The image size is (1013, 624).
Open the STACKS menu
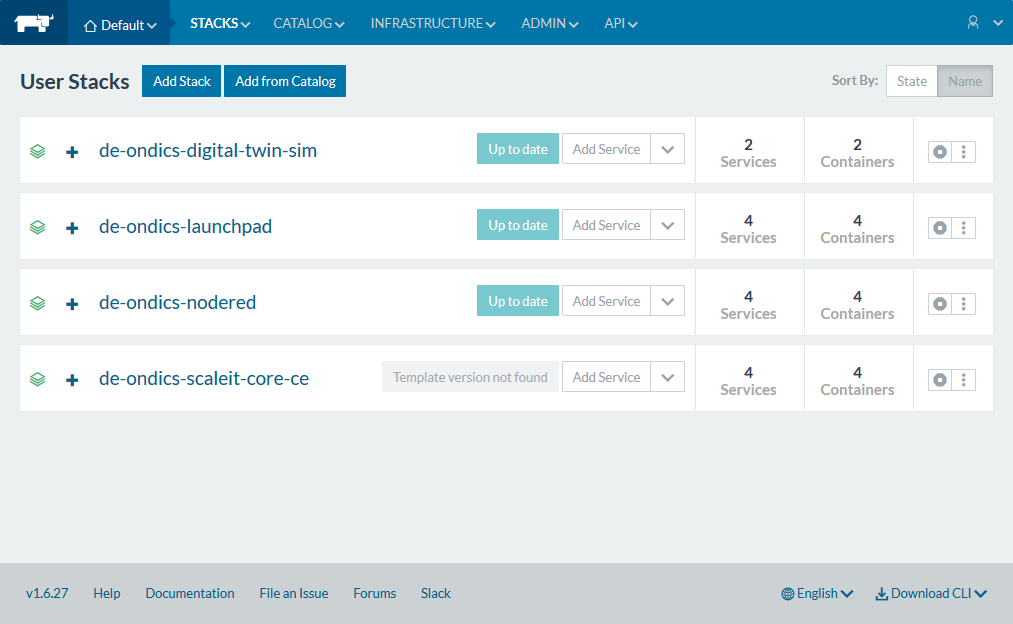(220, 23)
